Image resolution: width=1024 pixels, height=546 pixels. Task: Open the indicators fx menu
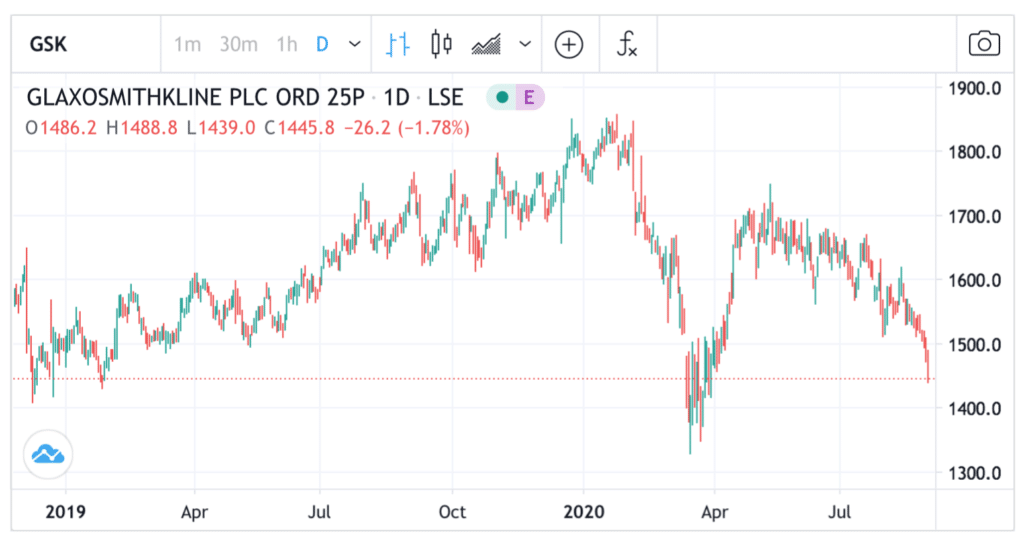point(627,44)
